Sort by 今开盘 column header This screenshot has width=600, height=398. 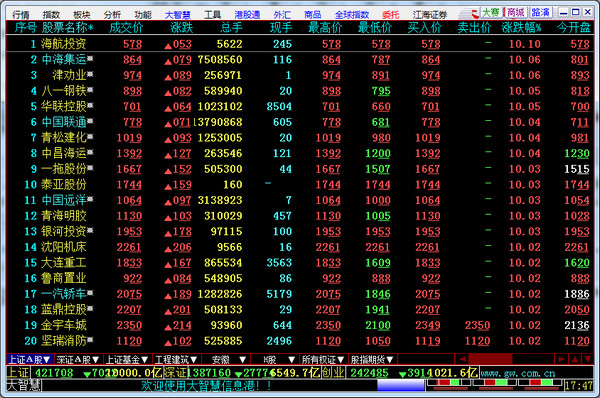coord(574,28)
